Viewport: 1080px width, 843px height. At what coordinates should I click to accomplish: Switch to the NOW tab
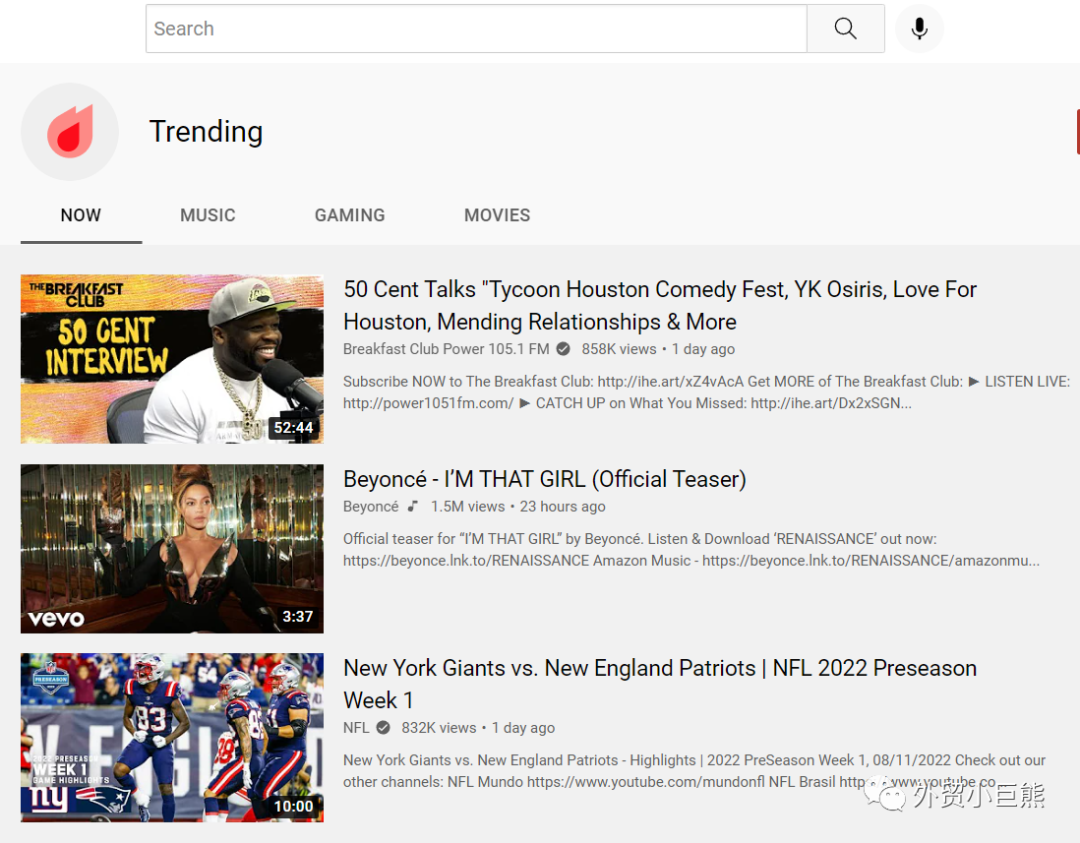81,216
